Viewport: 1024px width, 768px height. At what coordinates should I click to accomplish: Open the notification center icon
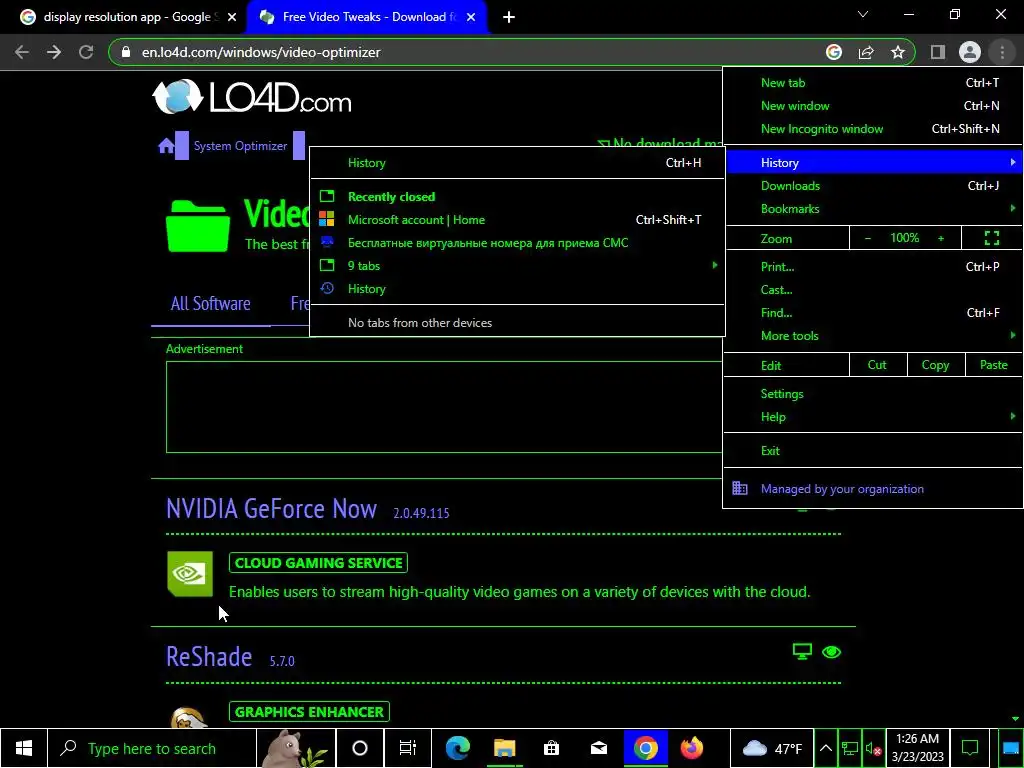[x=970, y=748]
